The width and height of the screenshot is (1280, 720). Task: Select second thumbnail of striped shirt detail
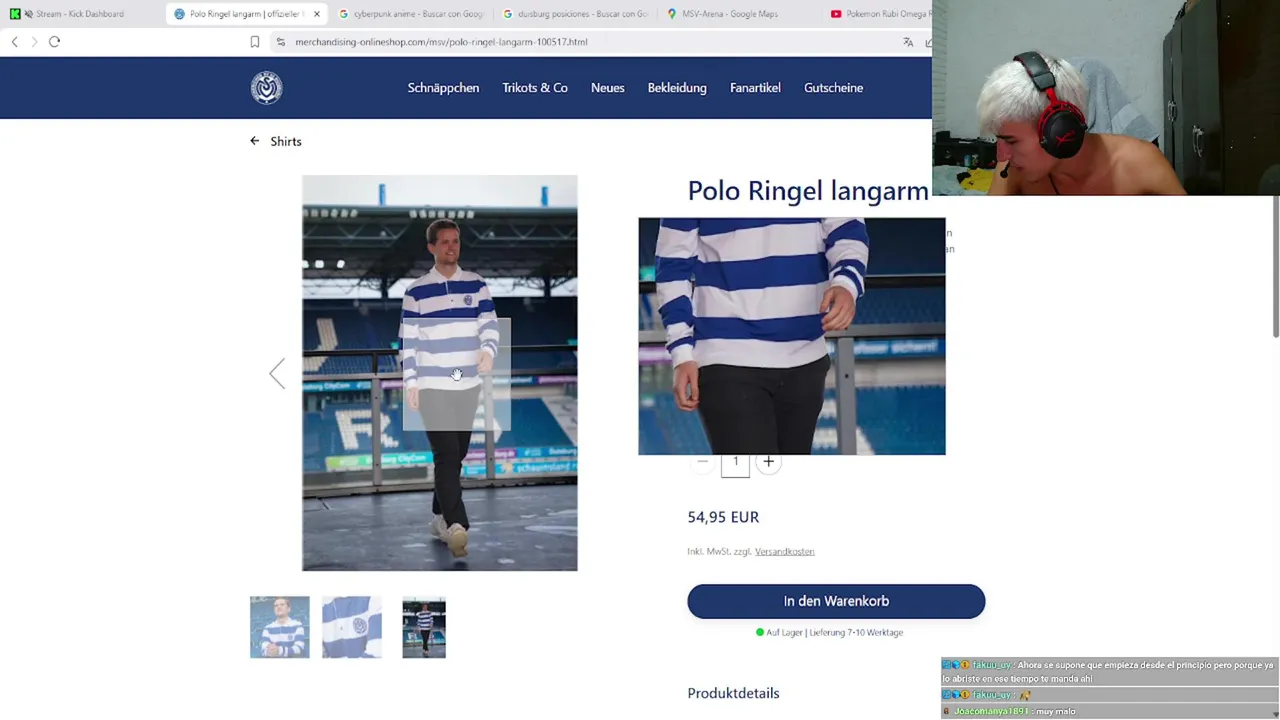pos(352,627)
